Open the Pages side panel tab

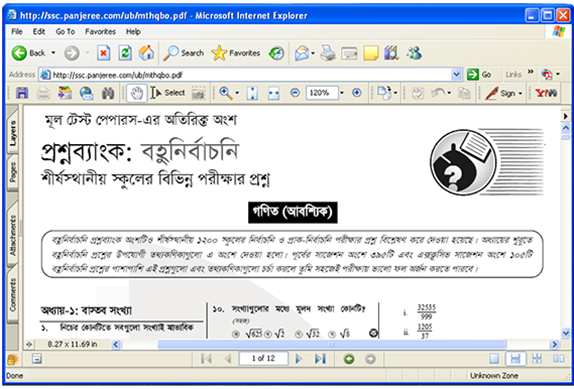click(12, 173)
